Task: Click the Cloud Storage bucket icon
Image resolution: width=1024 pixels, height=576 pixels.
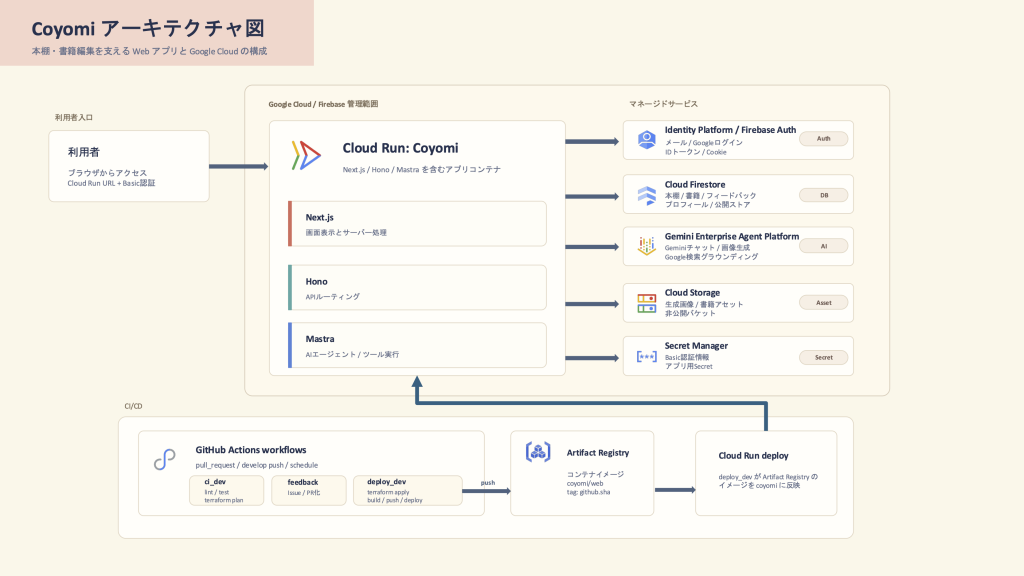Action: (647, 303)
